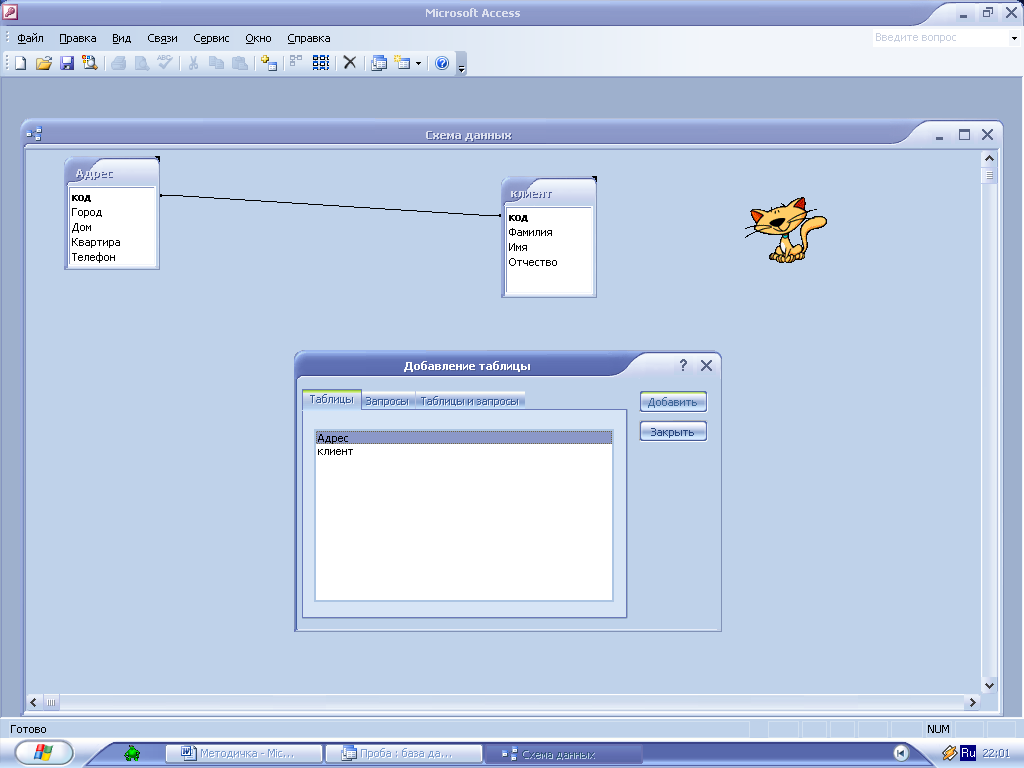Click the New database icon
Viewport: 1024px width, 768px height.
20,63
